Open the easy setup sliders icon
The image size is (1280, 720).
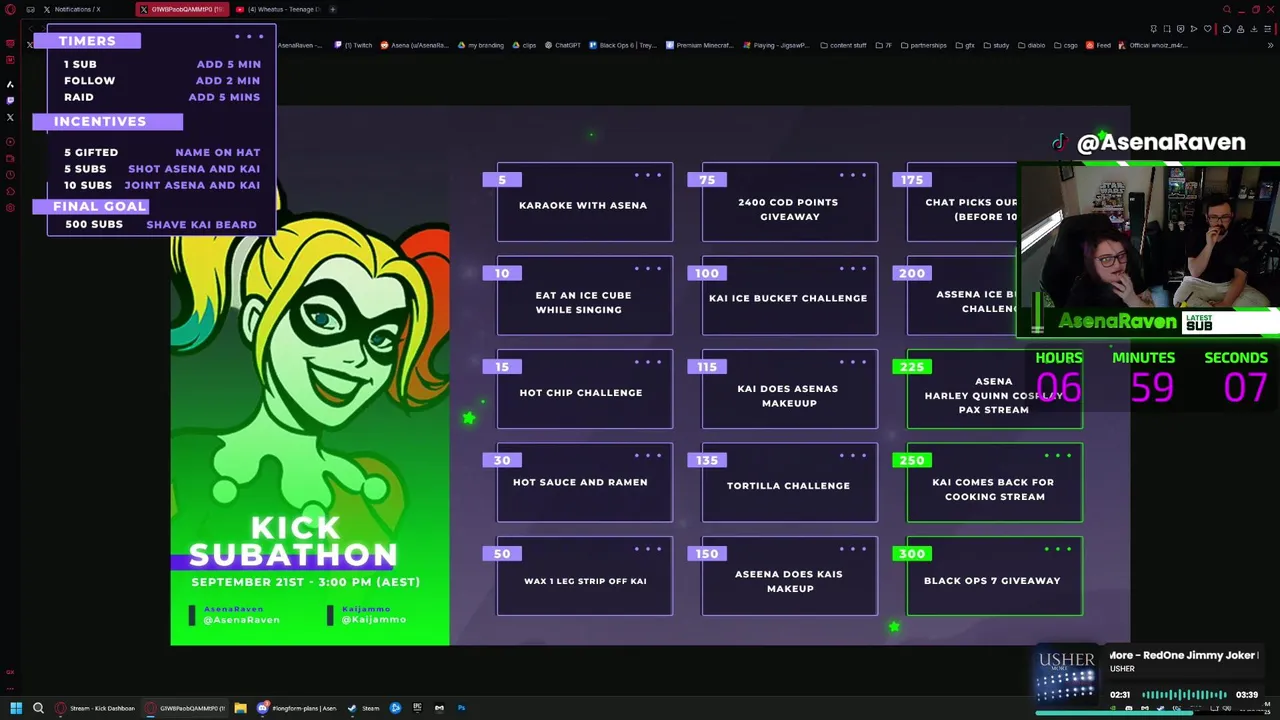click(x=1267, y=29)
